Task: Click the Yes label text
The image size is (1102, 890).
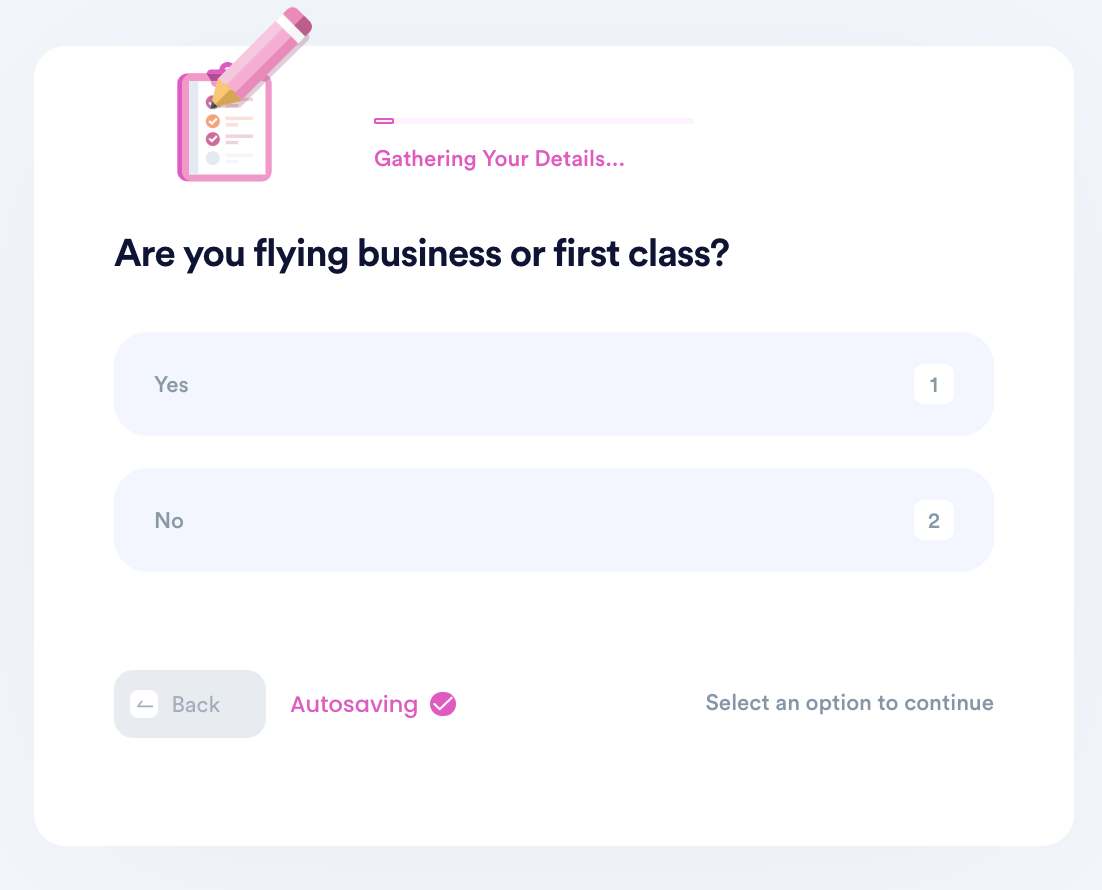Action: tap(171, 385)
